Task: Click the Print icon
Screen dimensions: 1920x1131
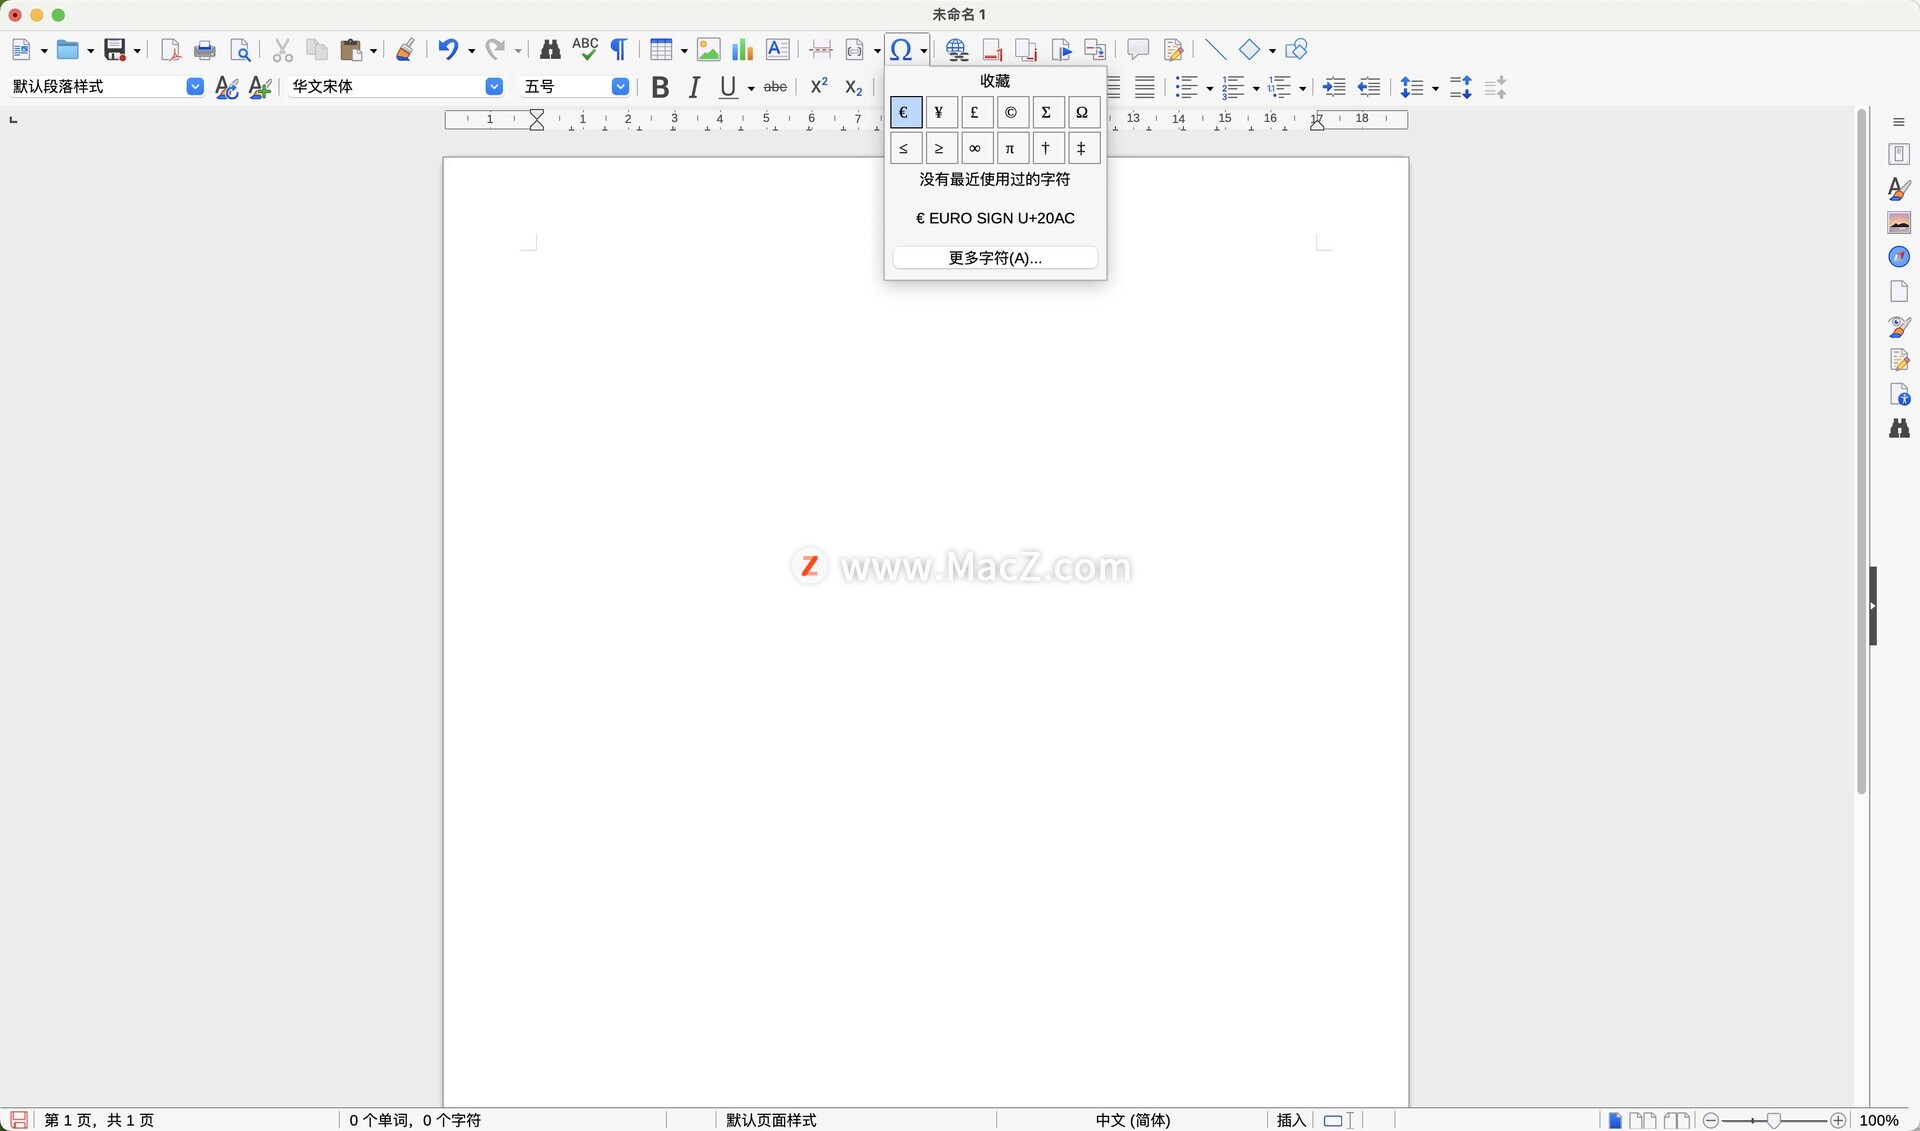Action: coord(205,50)
